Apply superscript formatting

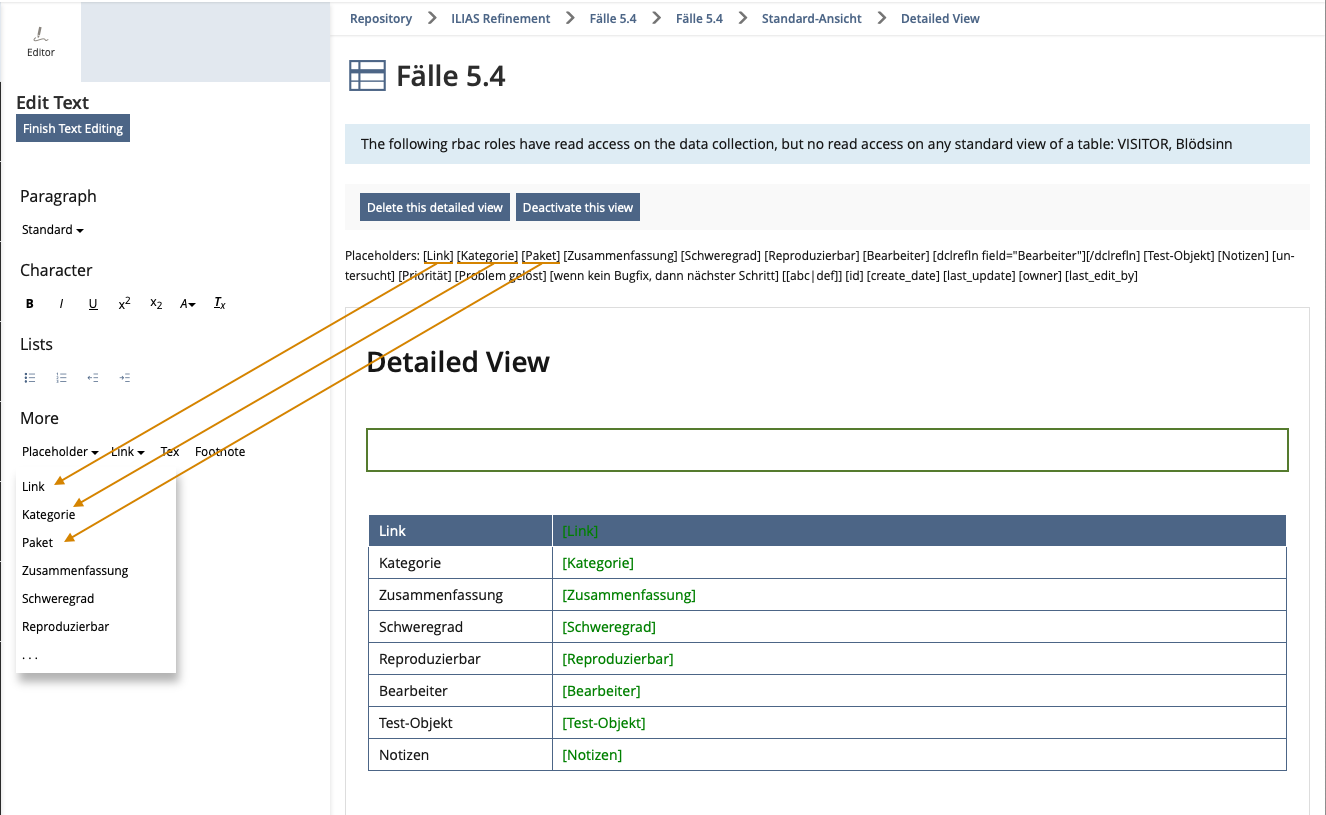[124, 304]
